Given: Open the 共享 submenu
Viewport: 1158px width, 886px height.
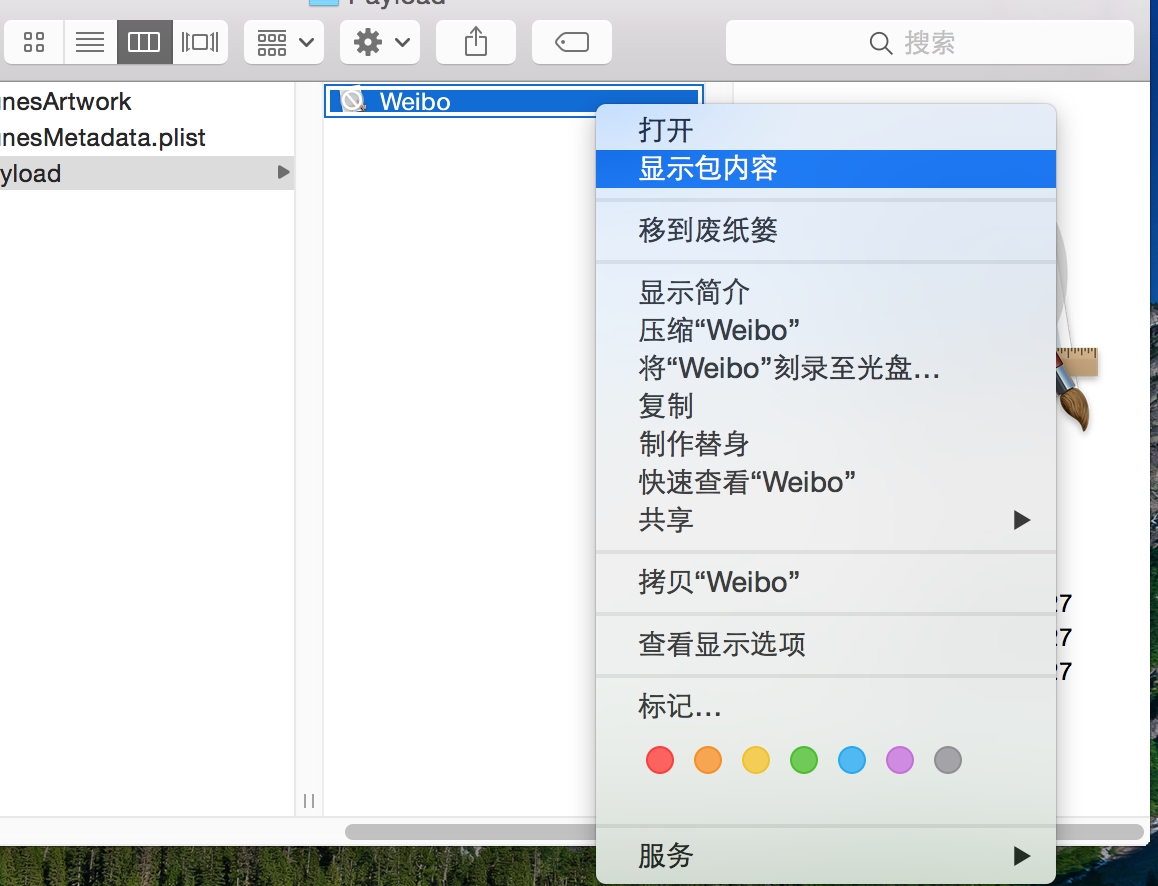Looking at the screenshot, I should [826, 520].
